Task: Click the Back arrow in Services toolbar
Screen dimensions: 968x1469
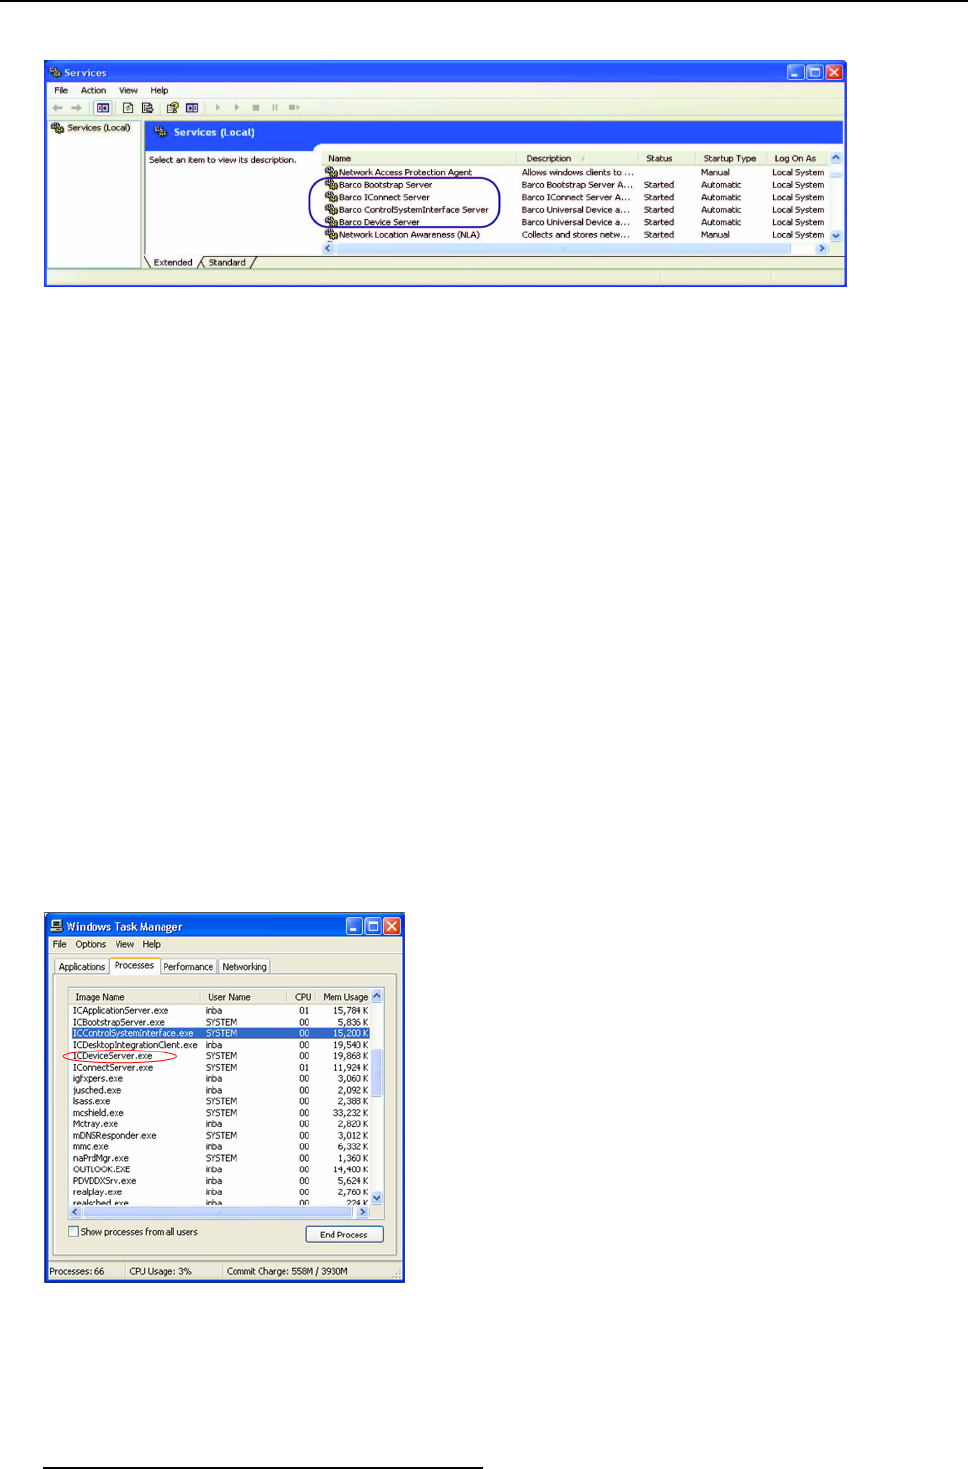Action: point(57,108)
